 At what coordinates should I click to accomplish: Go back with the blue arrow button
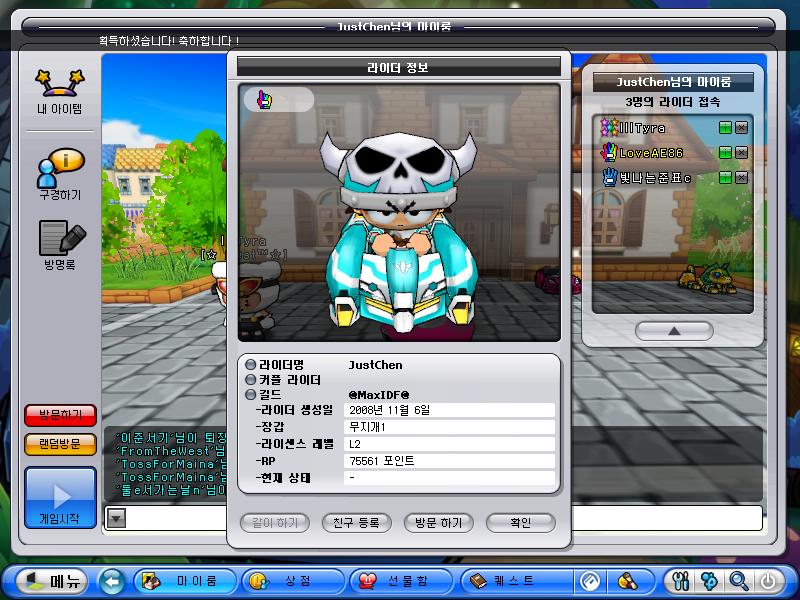point(112,581)
